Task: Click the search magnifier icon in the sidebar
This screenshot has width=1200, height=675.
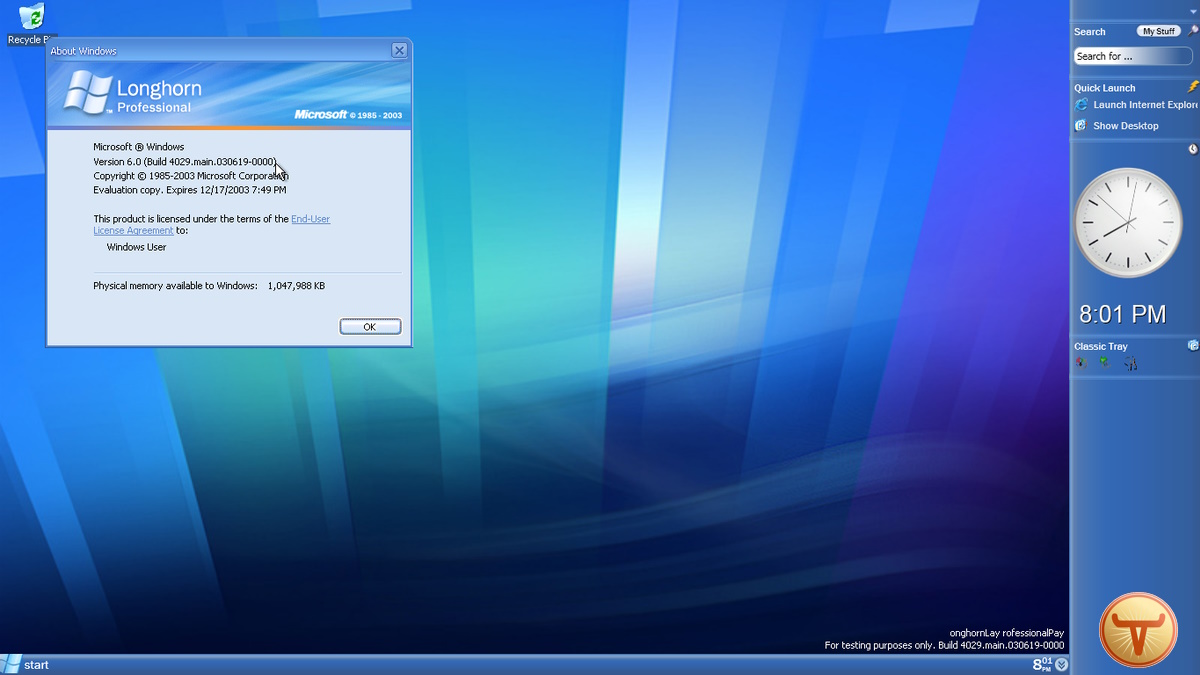Action: click(x=1194, y=31)
